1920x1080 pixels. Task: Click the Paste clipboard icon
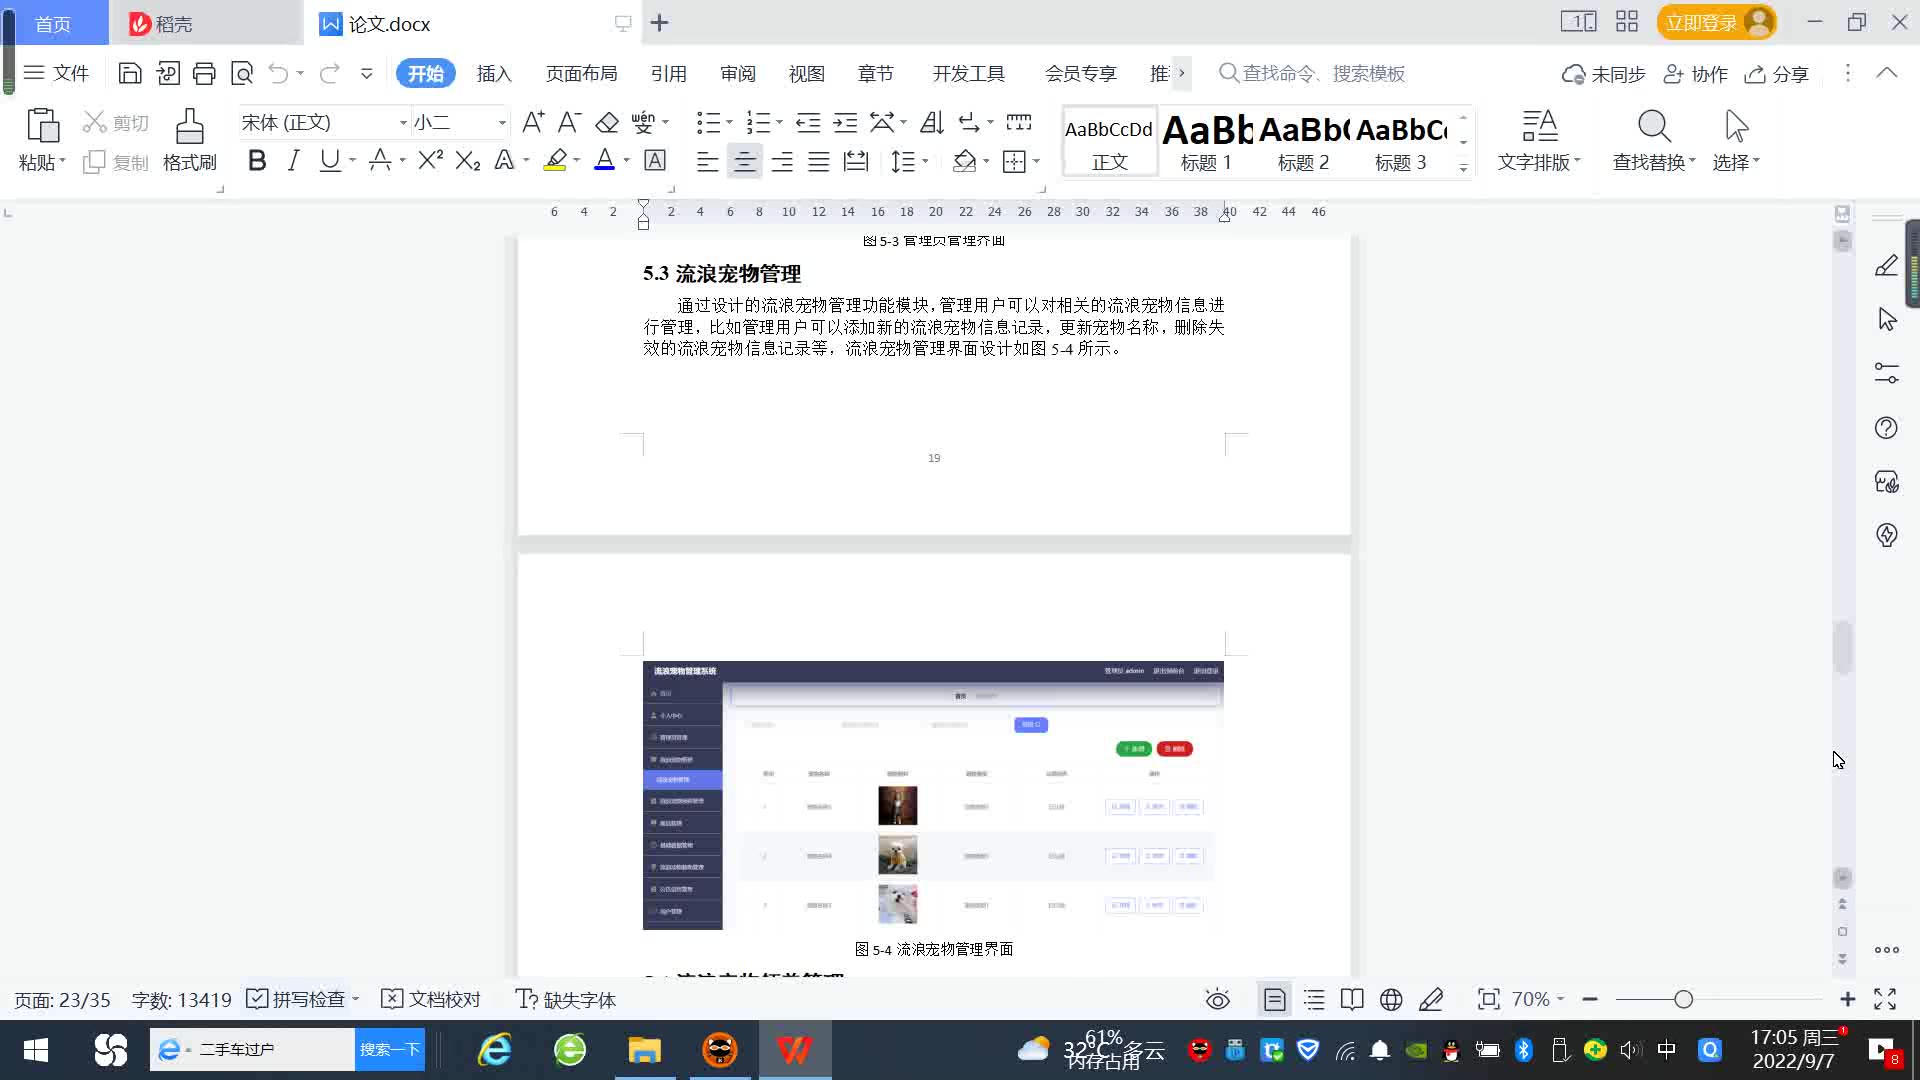point(42,126)
